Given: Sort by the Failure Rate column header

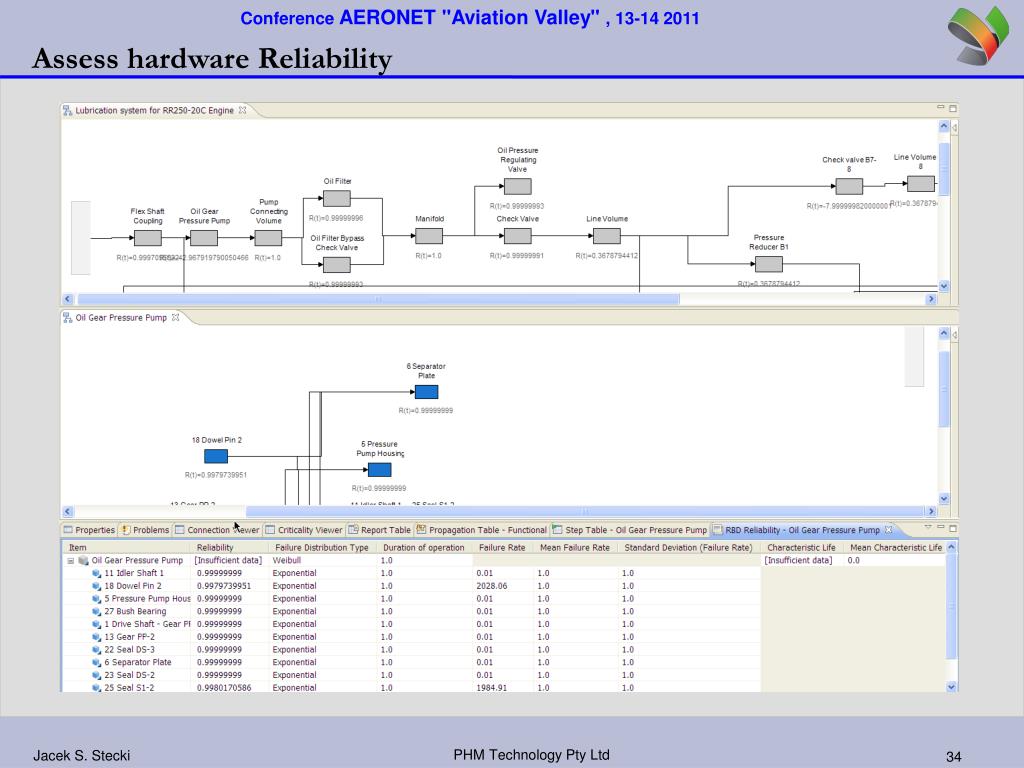Looking at the screenshot, I should point(502,547).
